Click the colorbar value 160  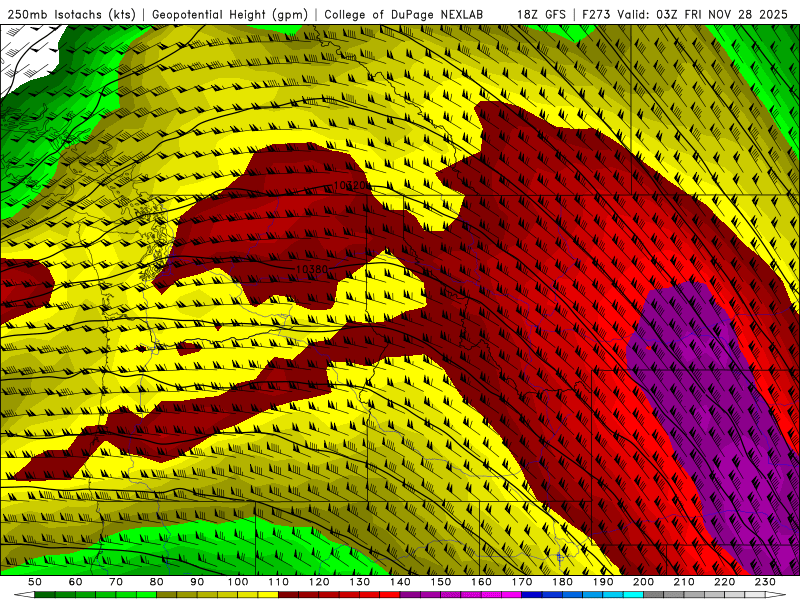(481, 582)
